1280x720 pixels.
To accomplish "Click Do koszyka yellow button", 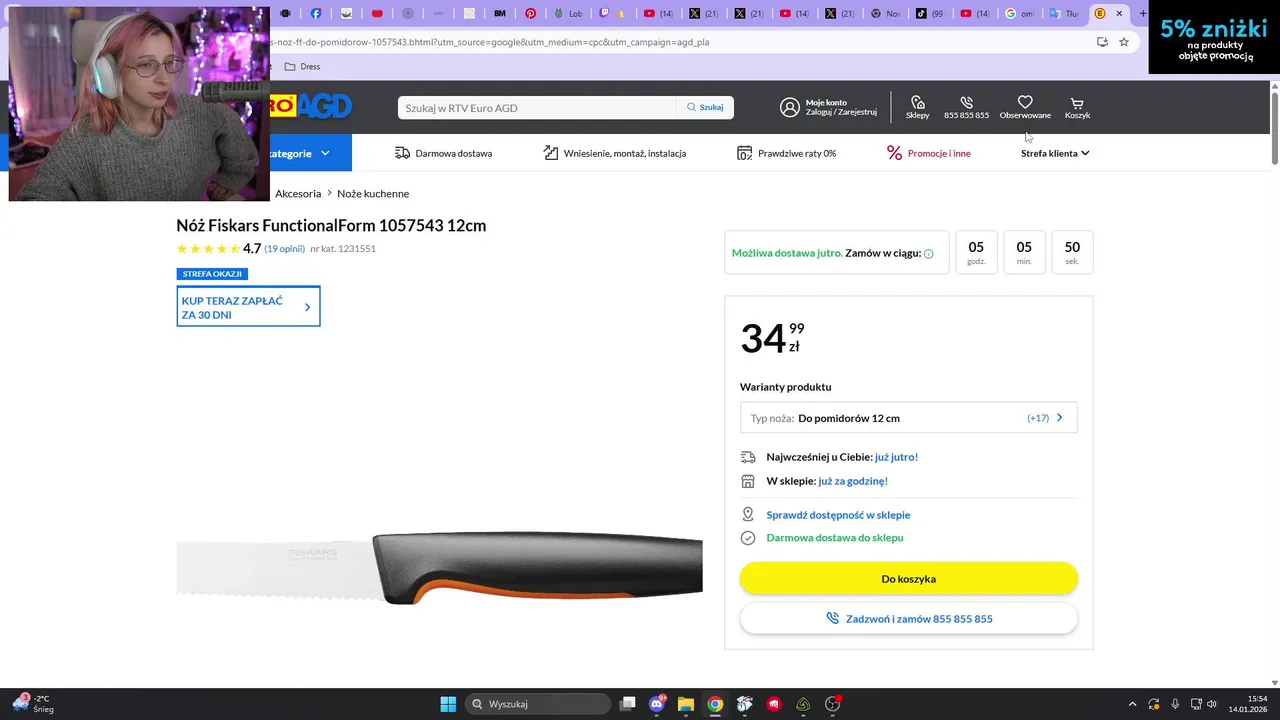I will click(x=908, y=579).
